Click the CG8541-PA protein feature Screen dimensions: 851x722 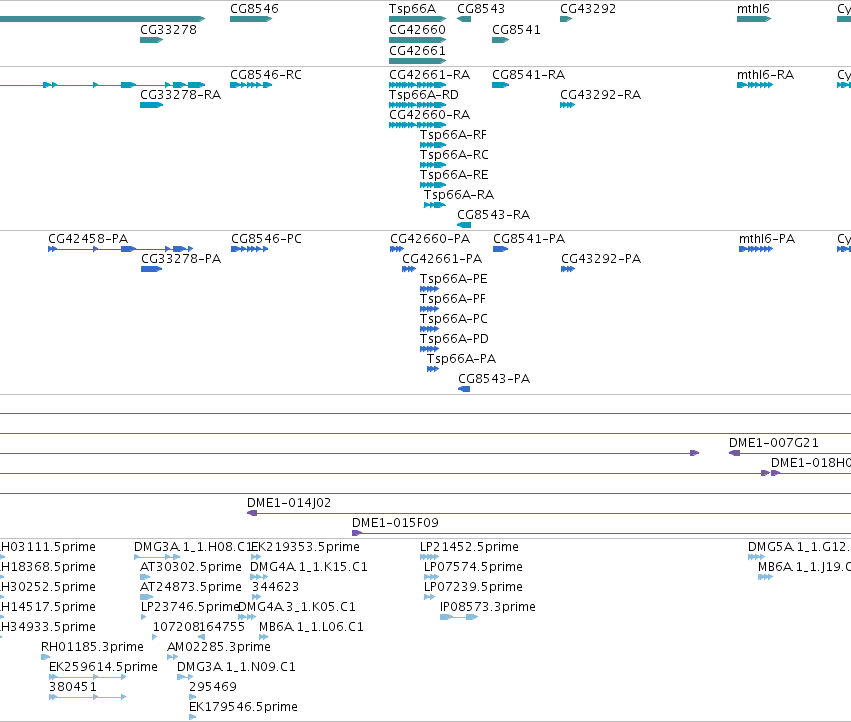(500, 249)
